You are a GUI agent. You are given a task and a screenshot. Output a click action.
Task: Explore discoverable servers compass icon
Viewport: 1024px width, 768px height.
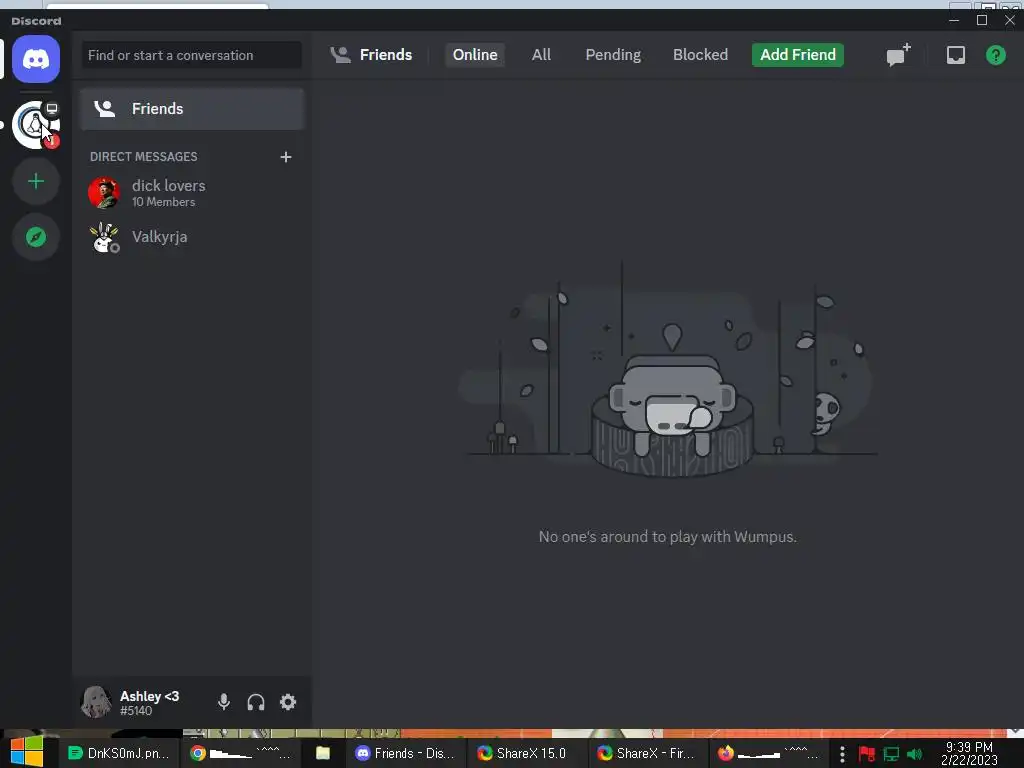click(36, 237)
